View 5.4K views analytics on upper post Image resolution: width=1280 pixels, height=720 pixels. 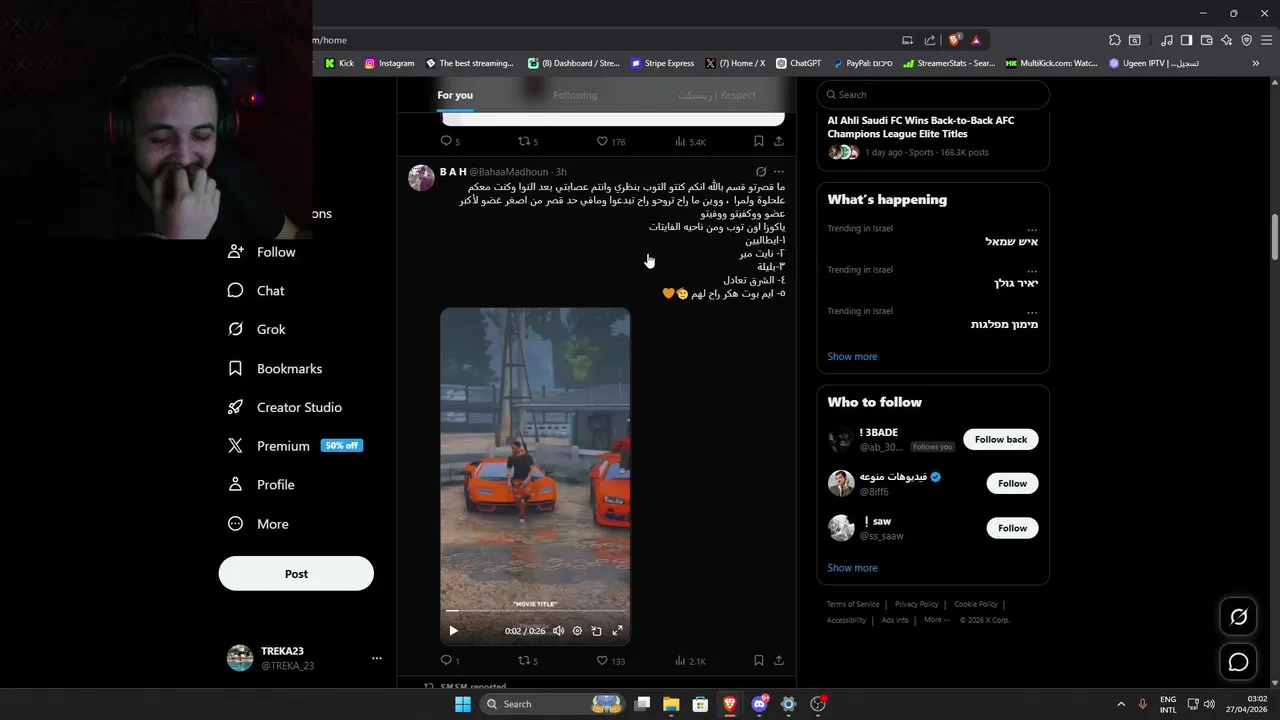690,141
